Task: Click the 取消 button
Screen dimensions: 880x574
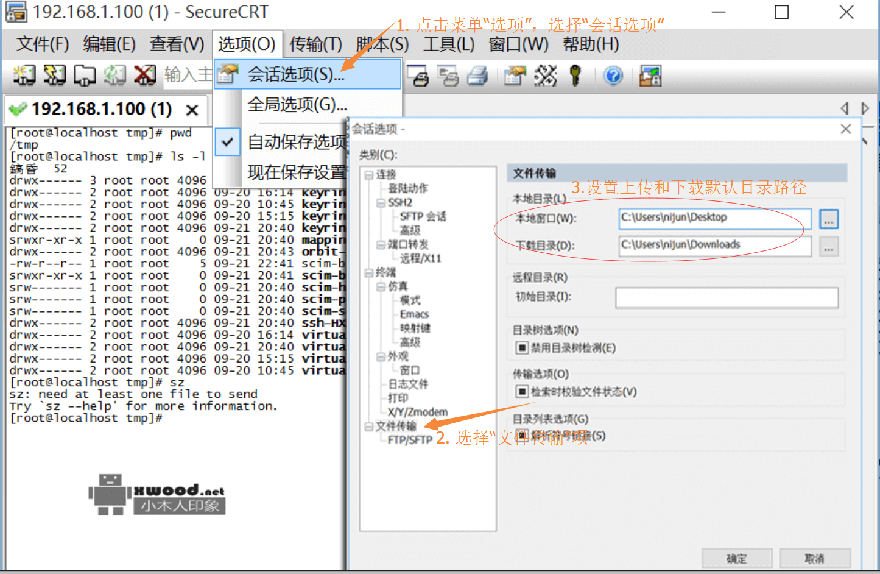Action: click(x=814, y=558)
